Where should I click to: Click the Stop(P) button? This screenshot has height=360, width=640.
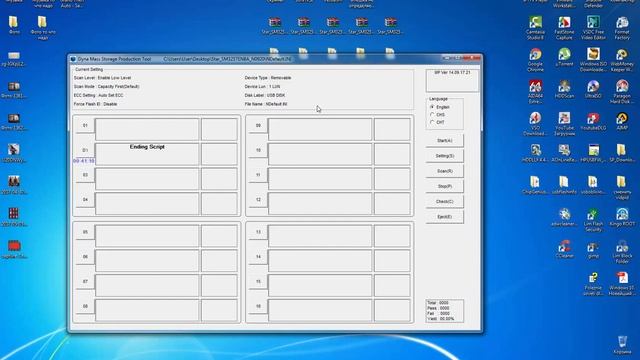coord(444,186)
